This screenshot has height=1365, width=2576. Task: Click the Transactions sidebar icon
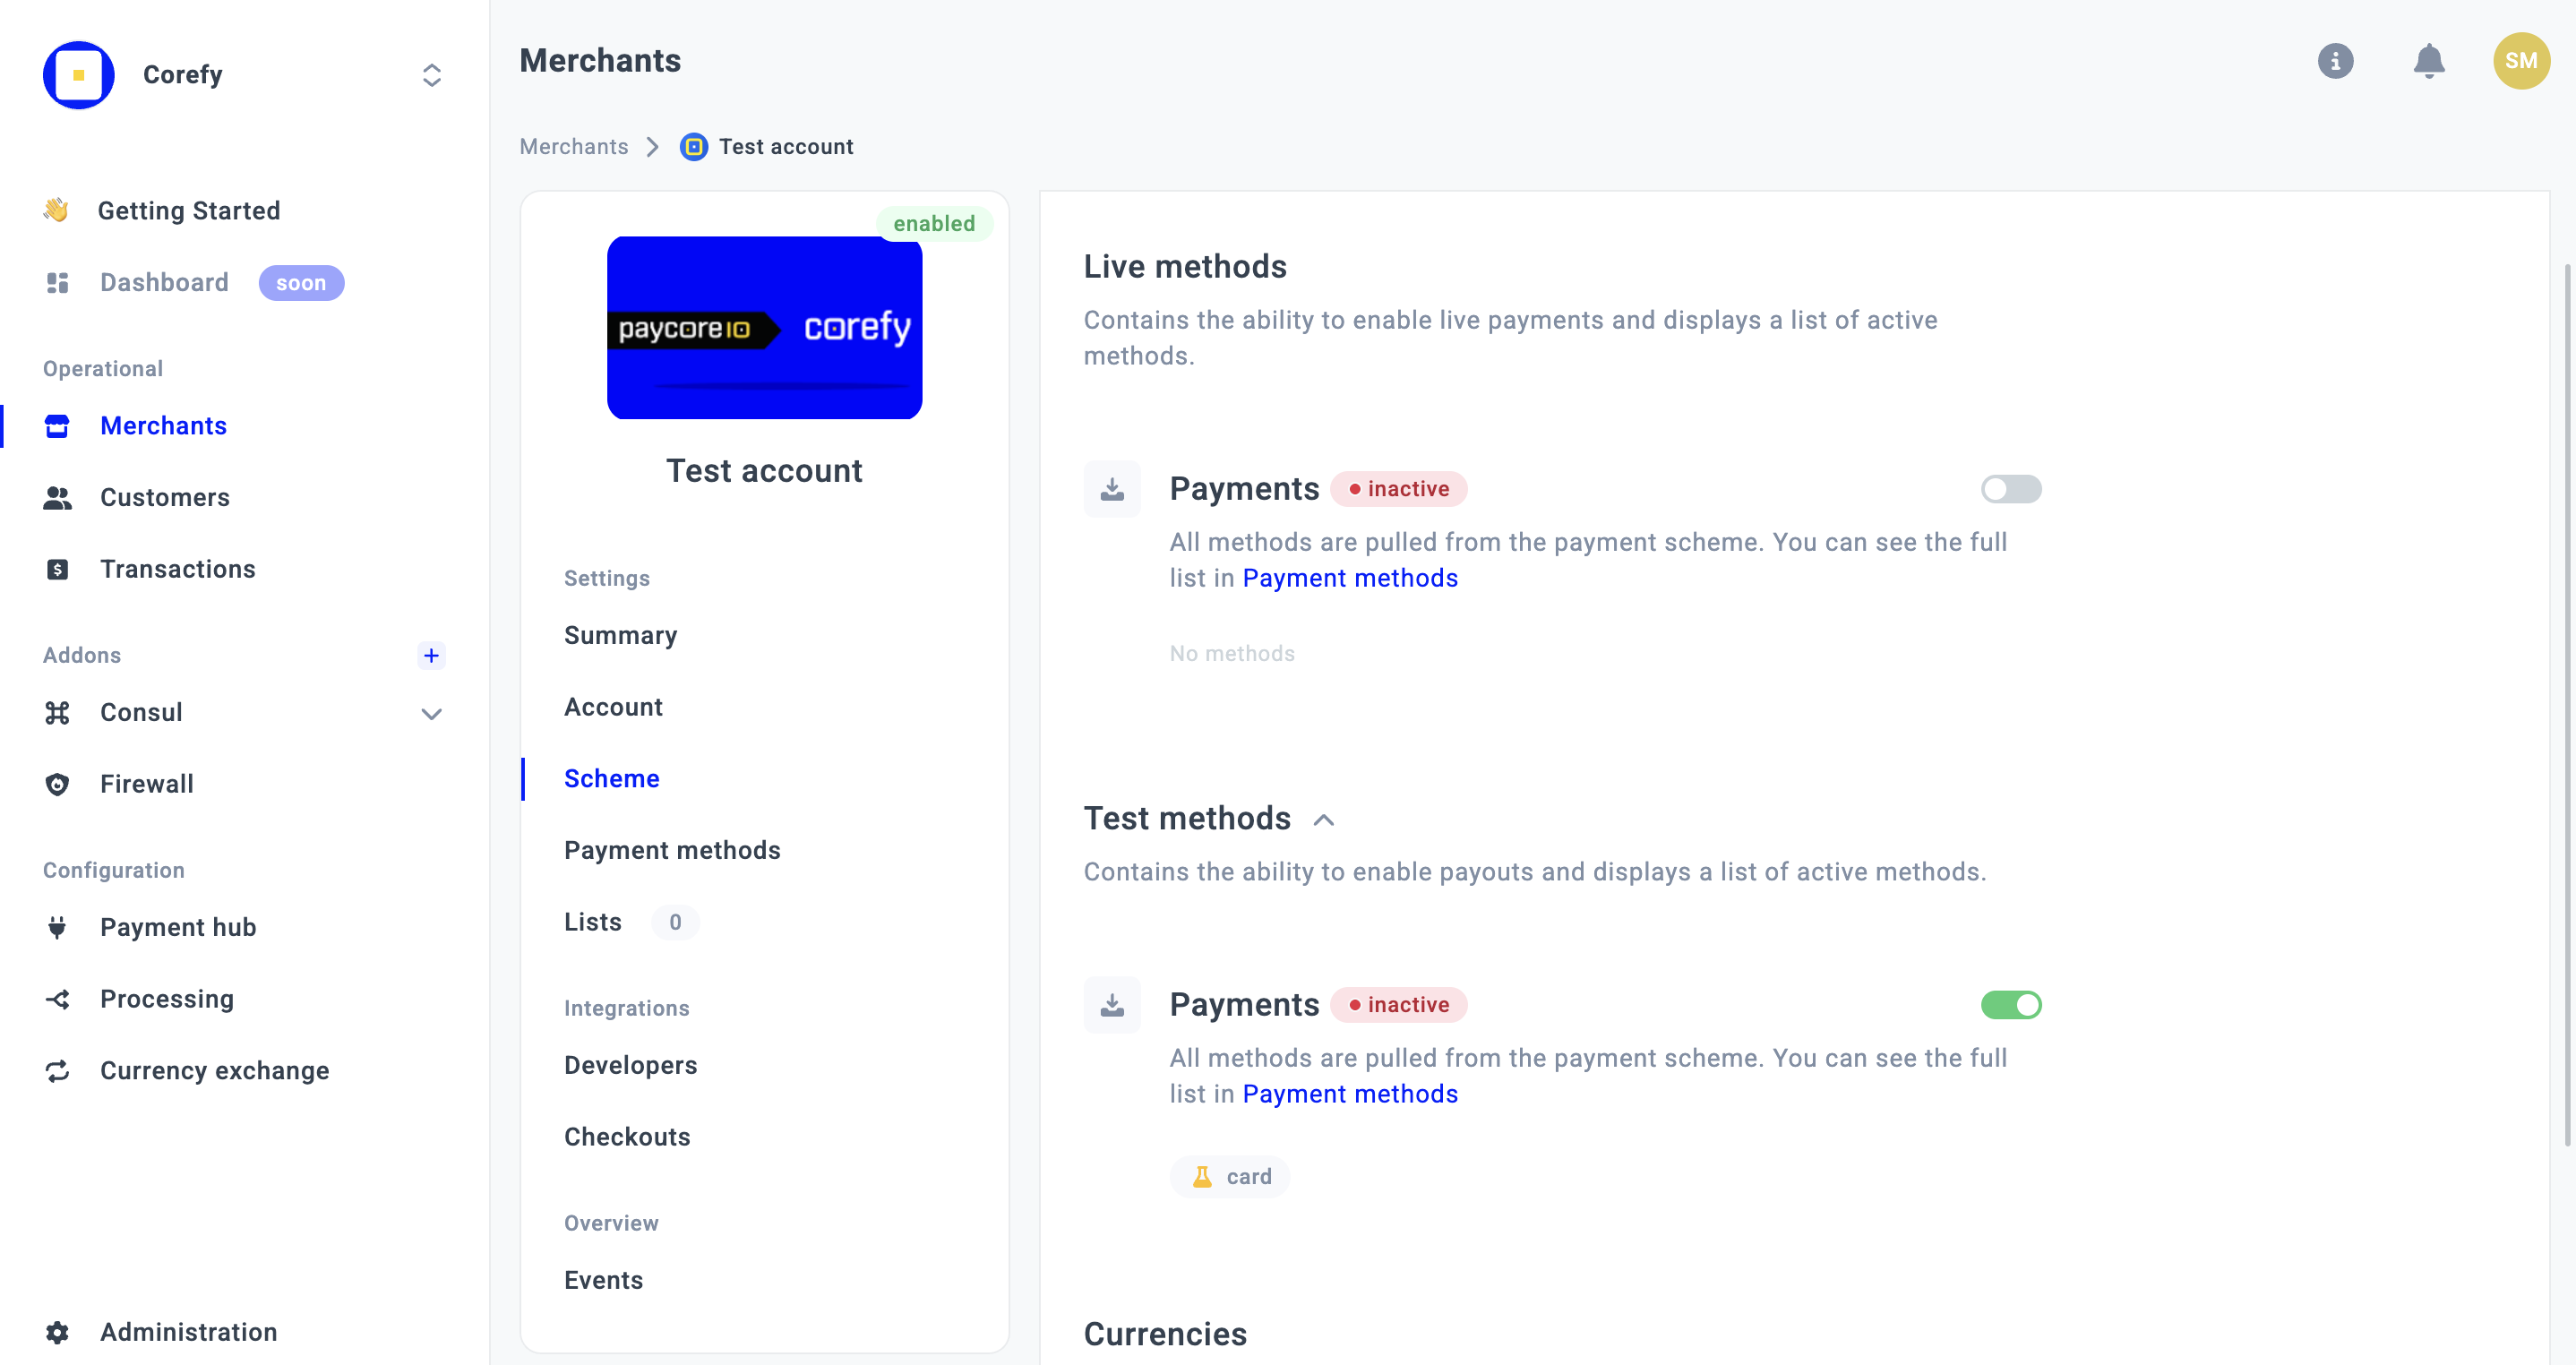(x=57, y=569)
